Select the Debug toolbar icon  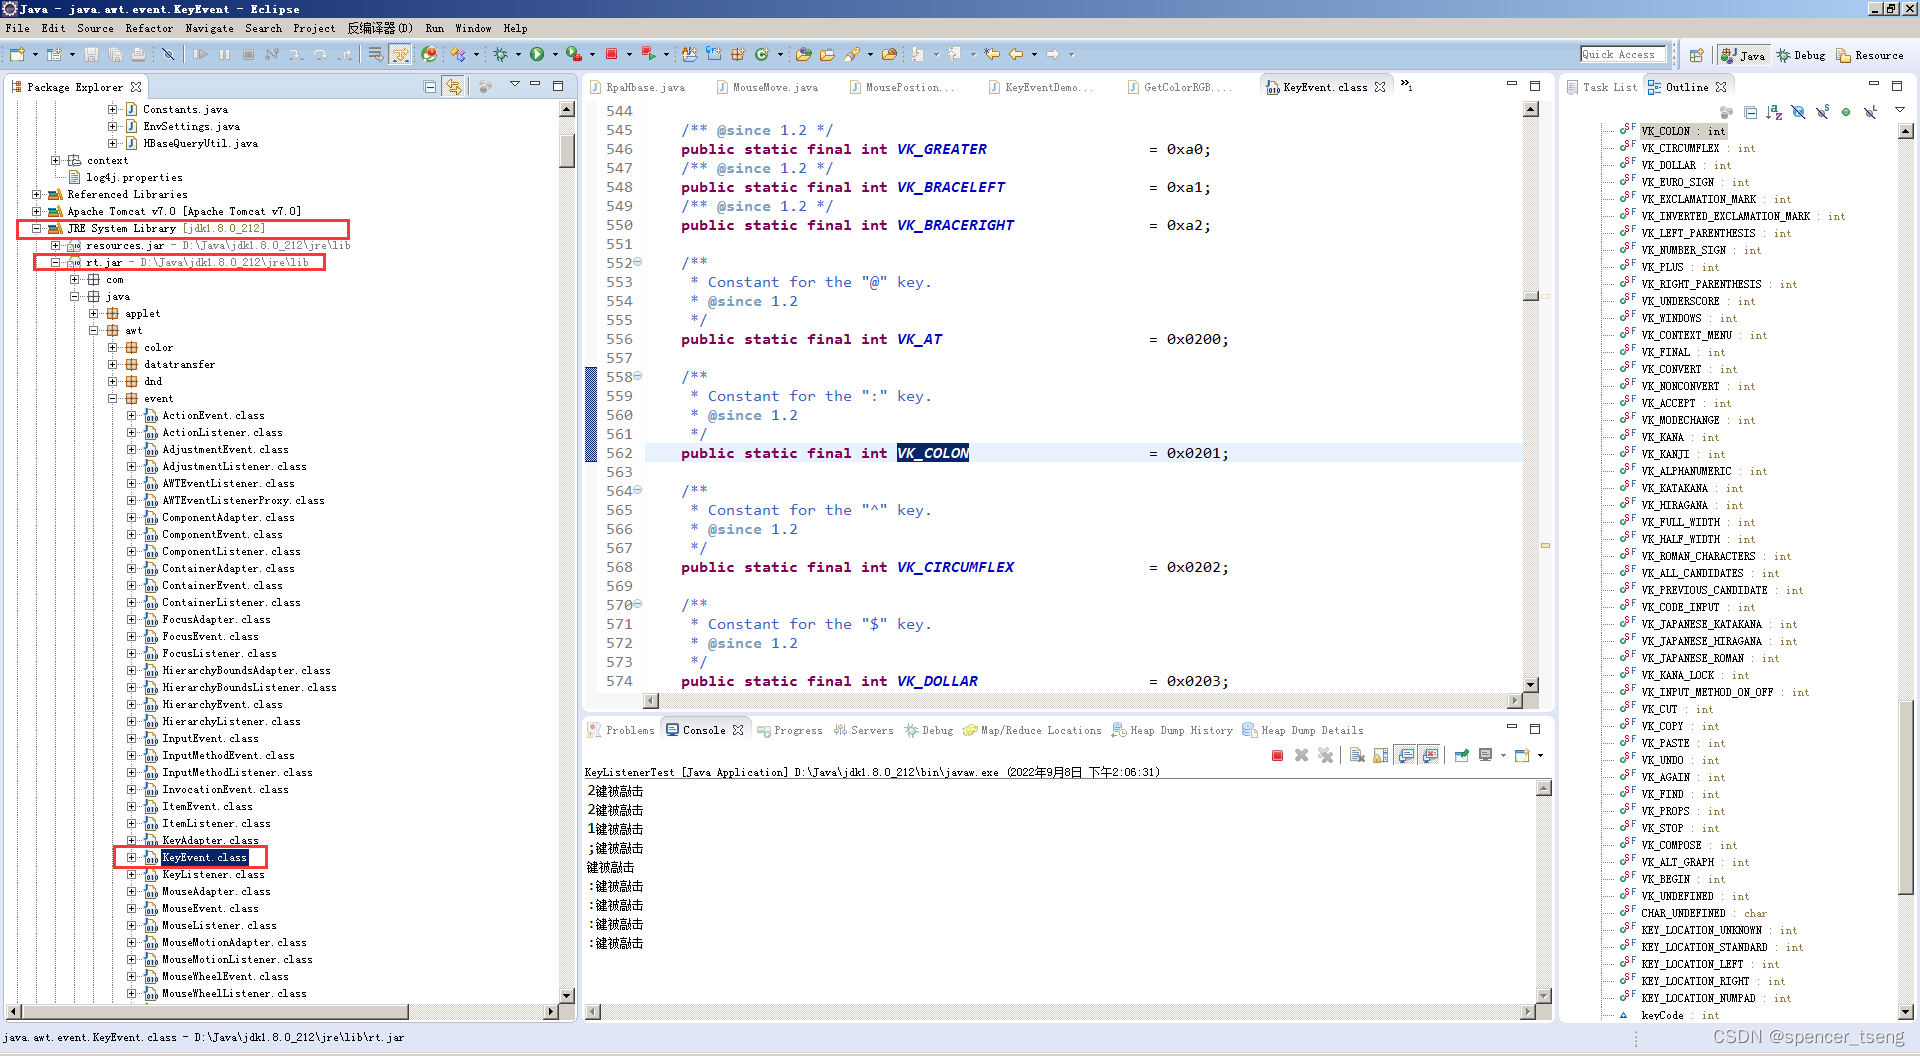point(500,55)
